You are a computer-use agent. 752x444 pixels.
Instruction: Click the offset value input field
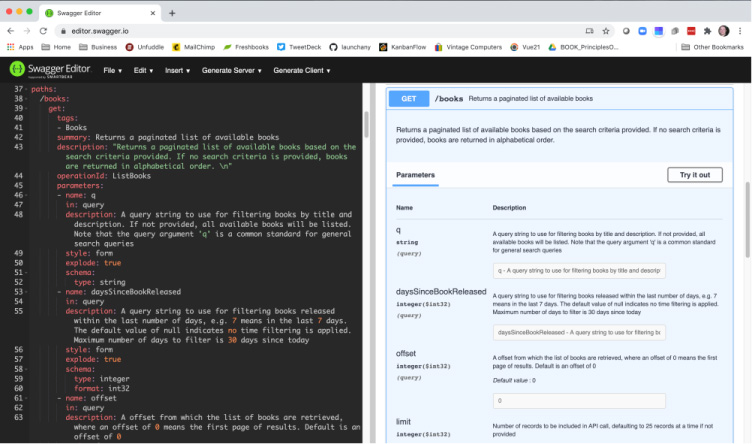pyautogui.click(x=580, y=401)
